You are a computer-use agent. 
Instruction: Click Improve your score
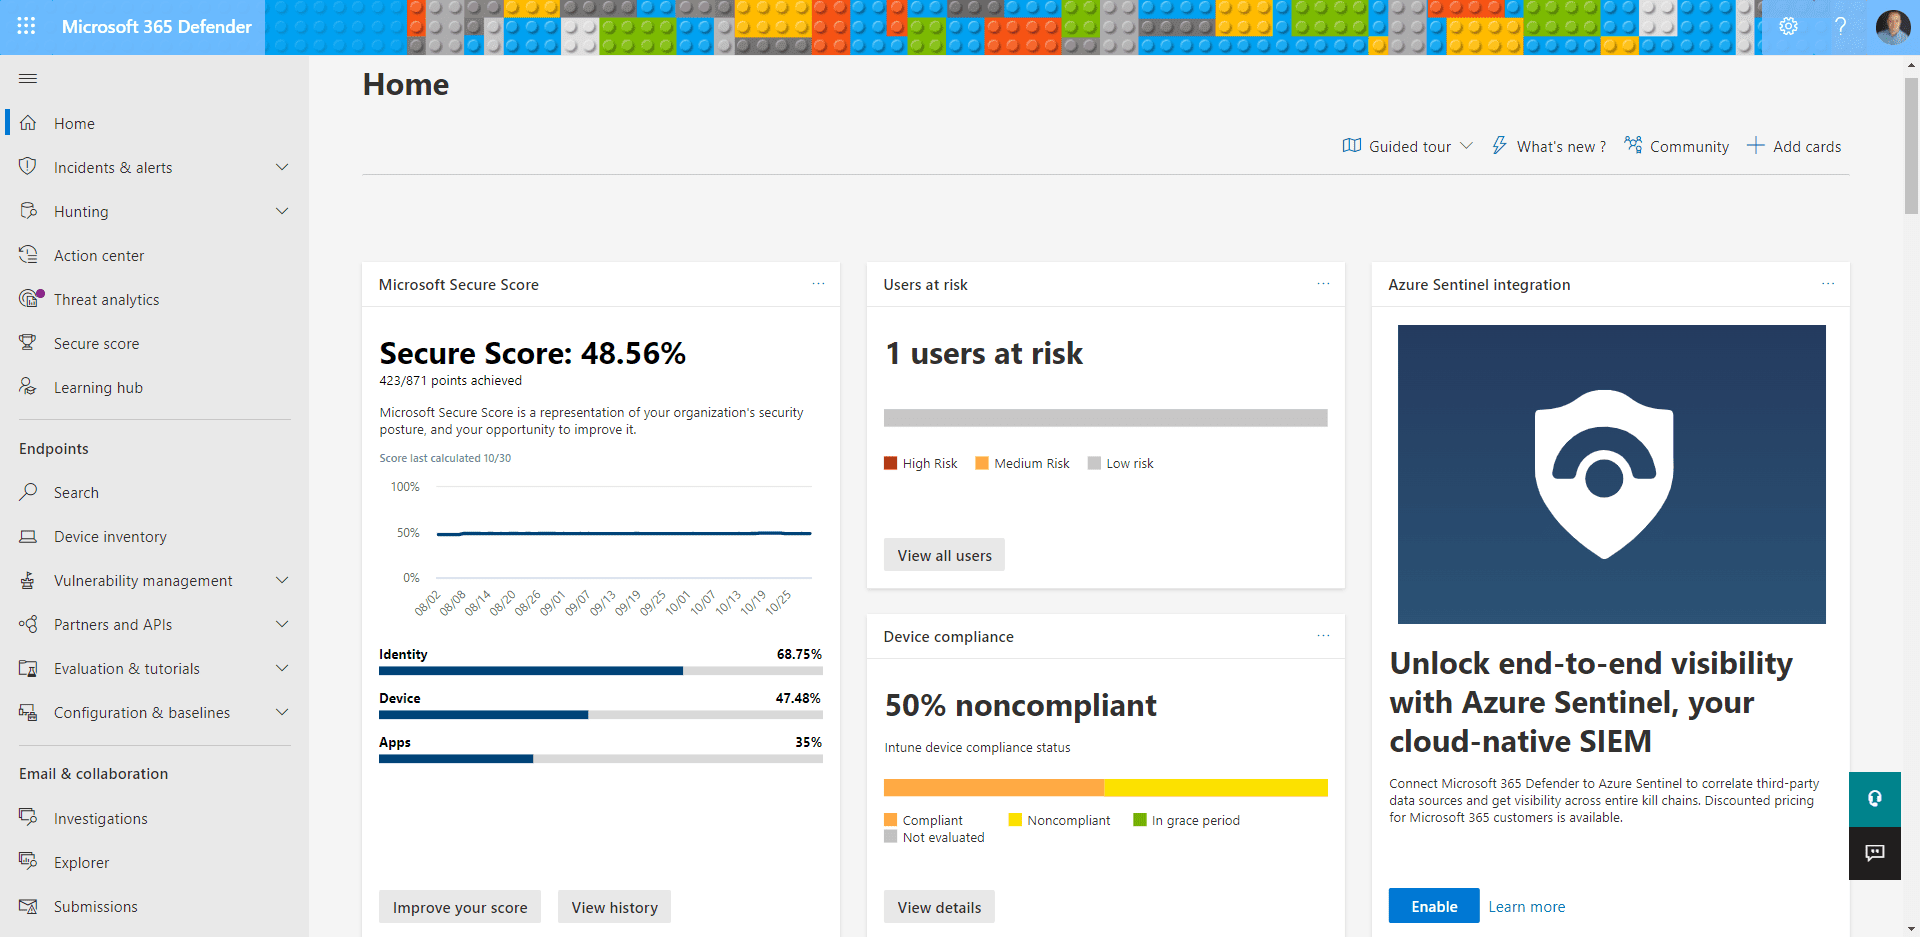click(459, 906)
